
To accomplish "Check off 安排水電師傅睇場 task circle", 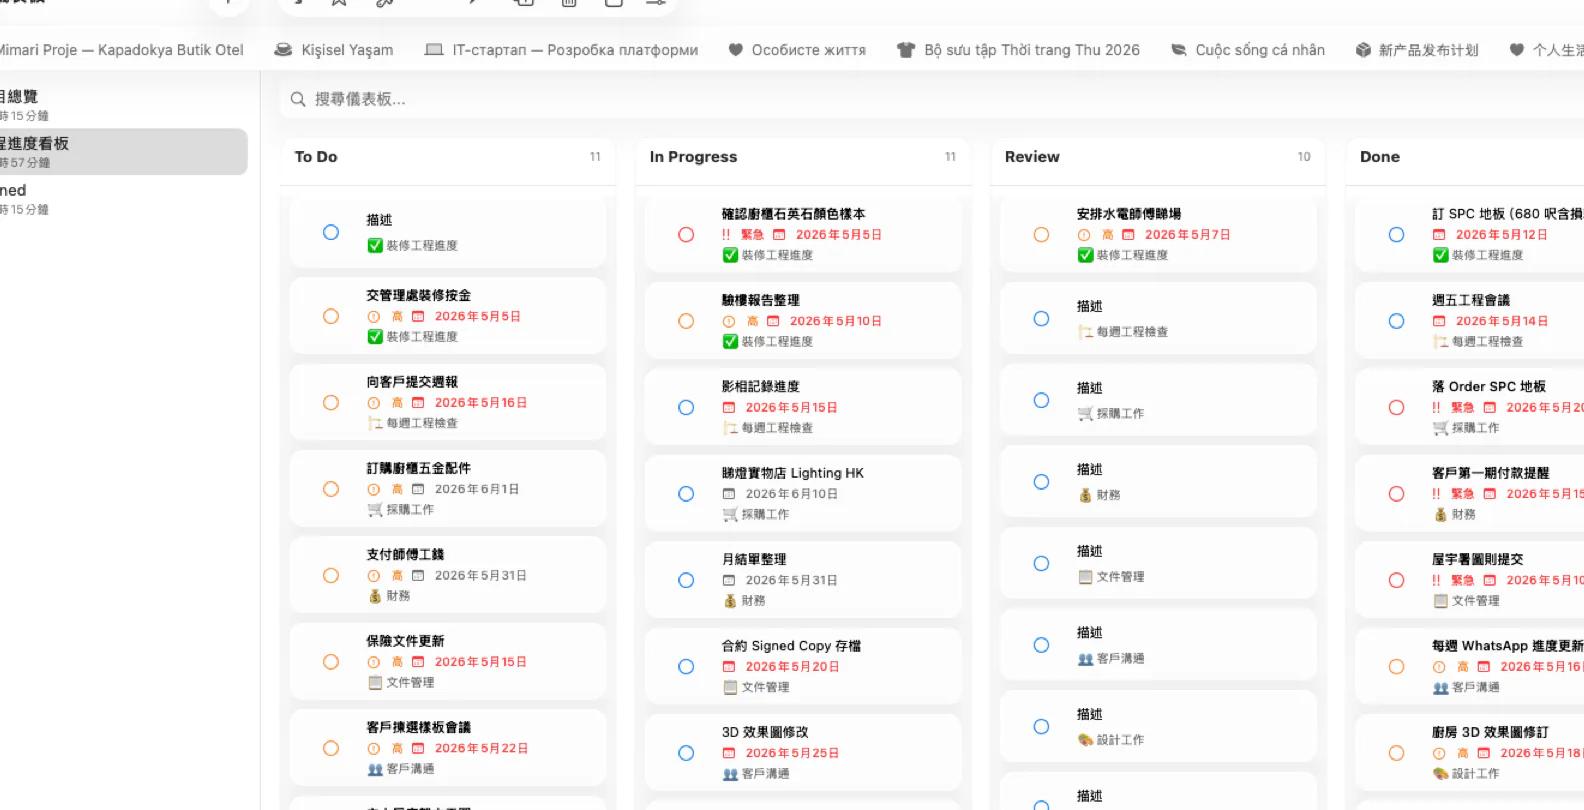I will pos(1041,235).
